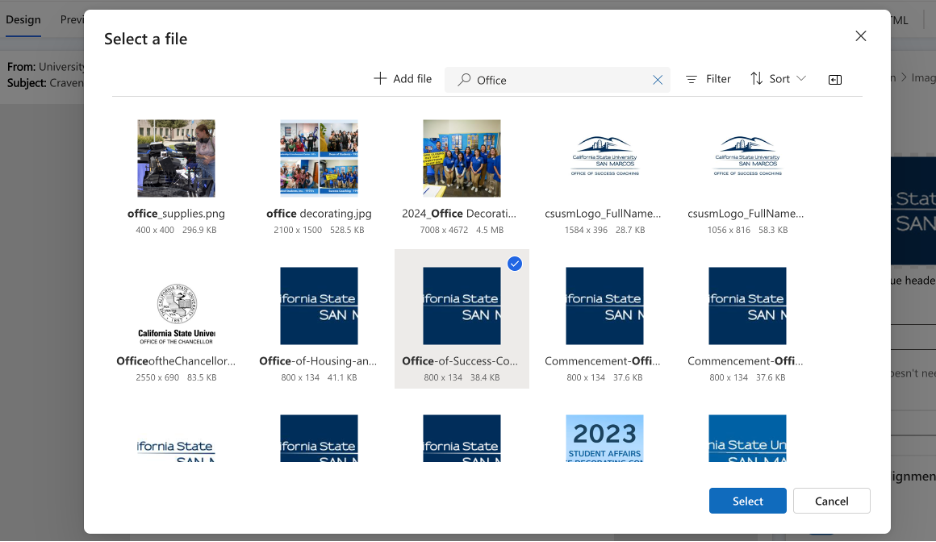Select office_supplies.png thumbnail

(176, 158)
